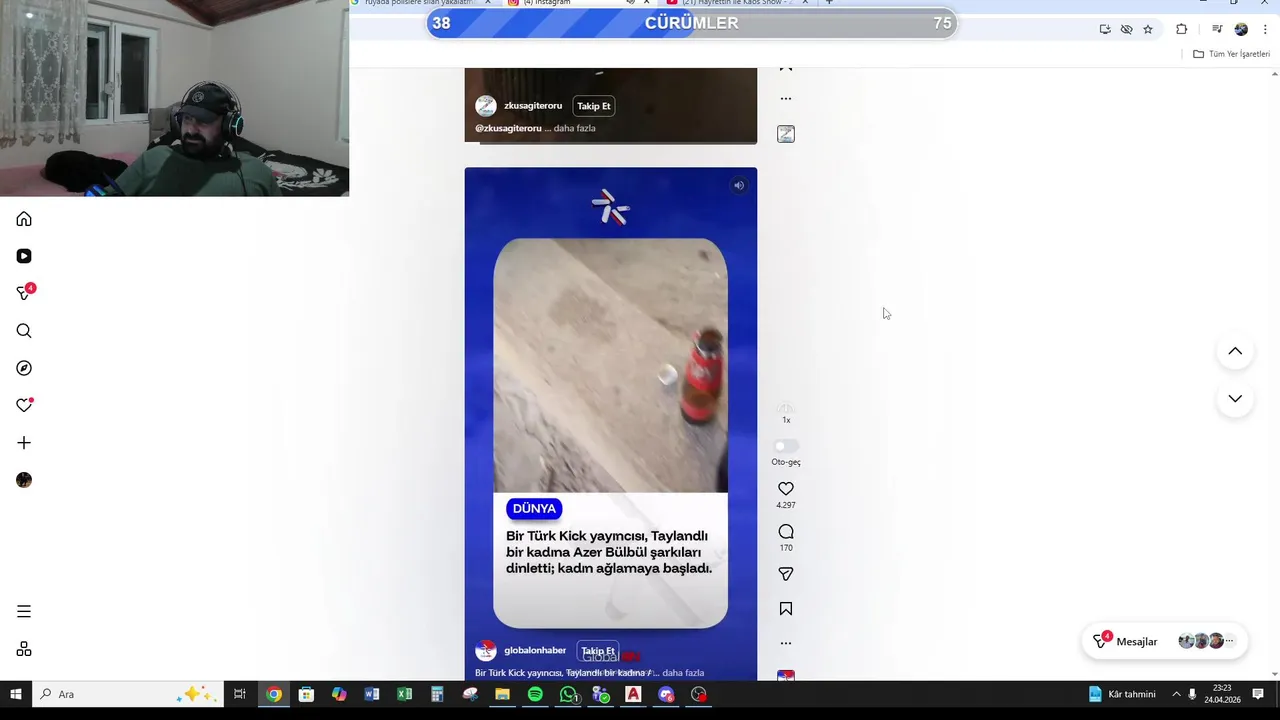
Task: Open Chrome profile avatar
Action: (x=1241, y=29)
